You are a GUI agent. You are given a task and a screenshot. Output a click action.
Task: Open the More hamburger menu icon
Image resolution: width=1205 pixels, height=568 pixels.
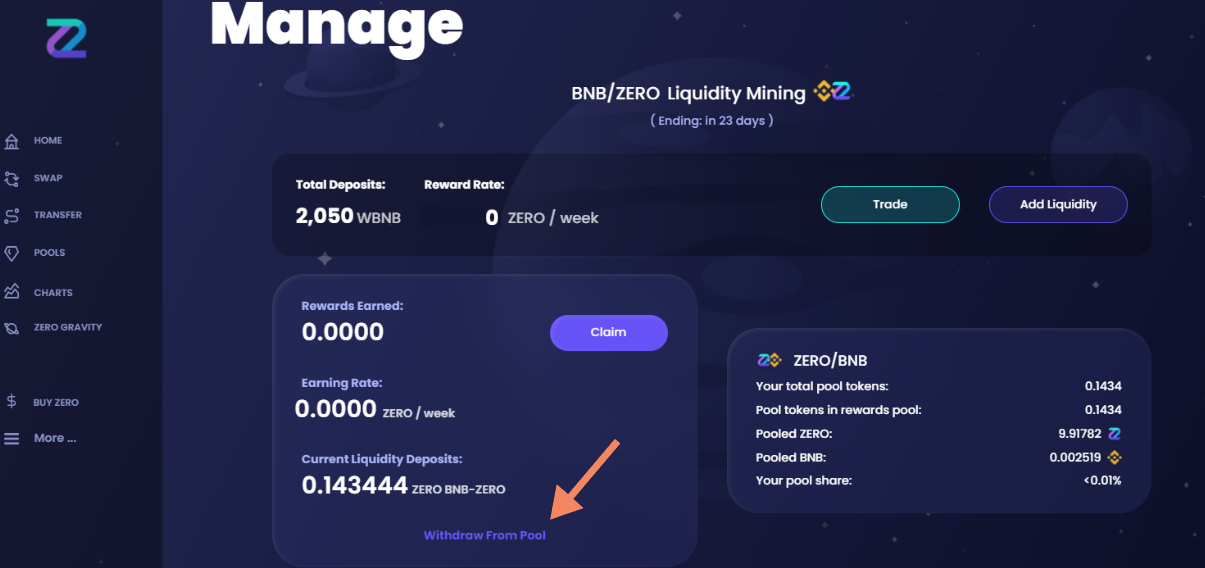click(x=12, y=439)
